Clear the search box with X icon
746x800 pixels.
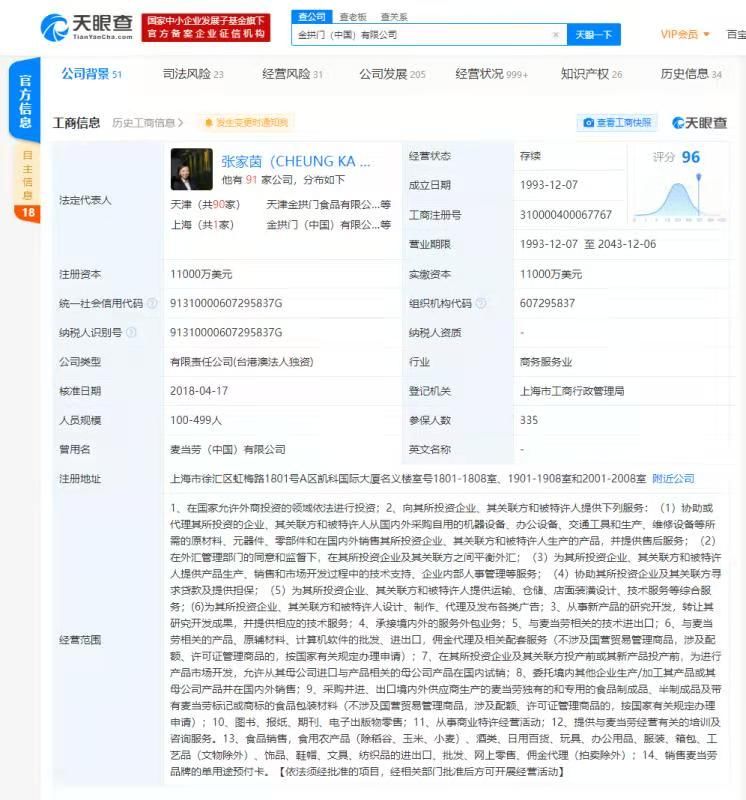pos(556,35)
